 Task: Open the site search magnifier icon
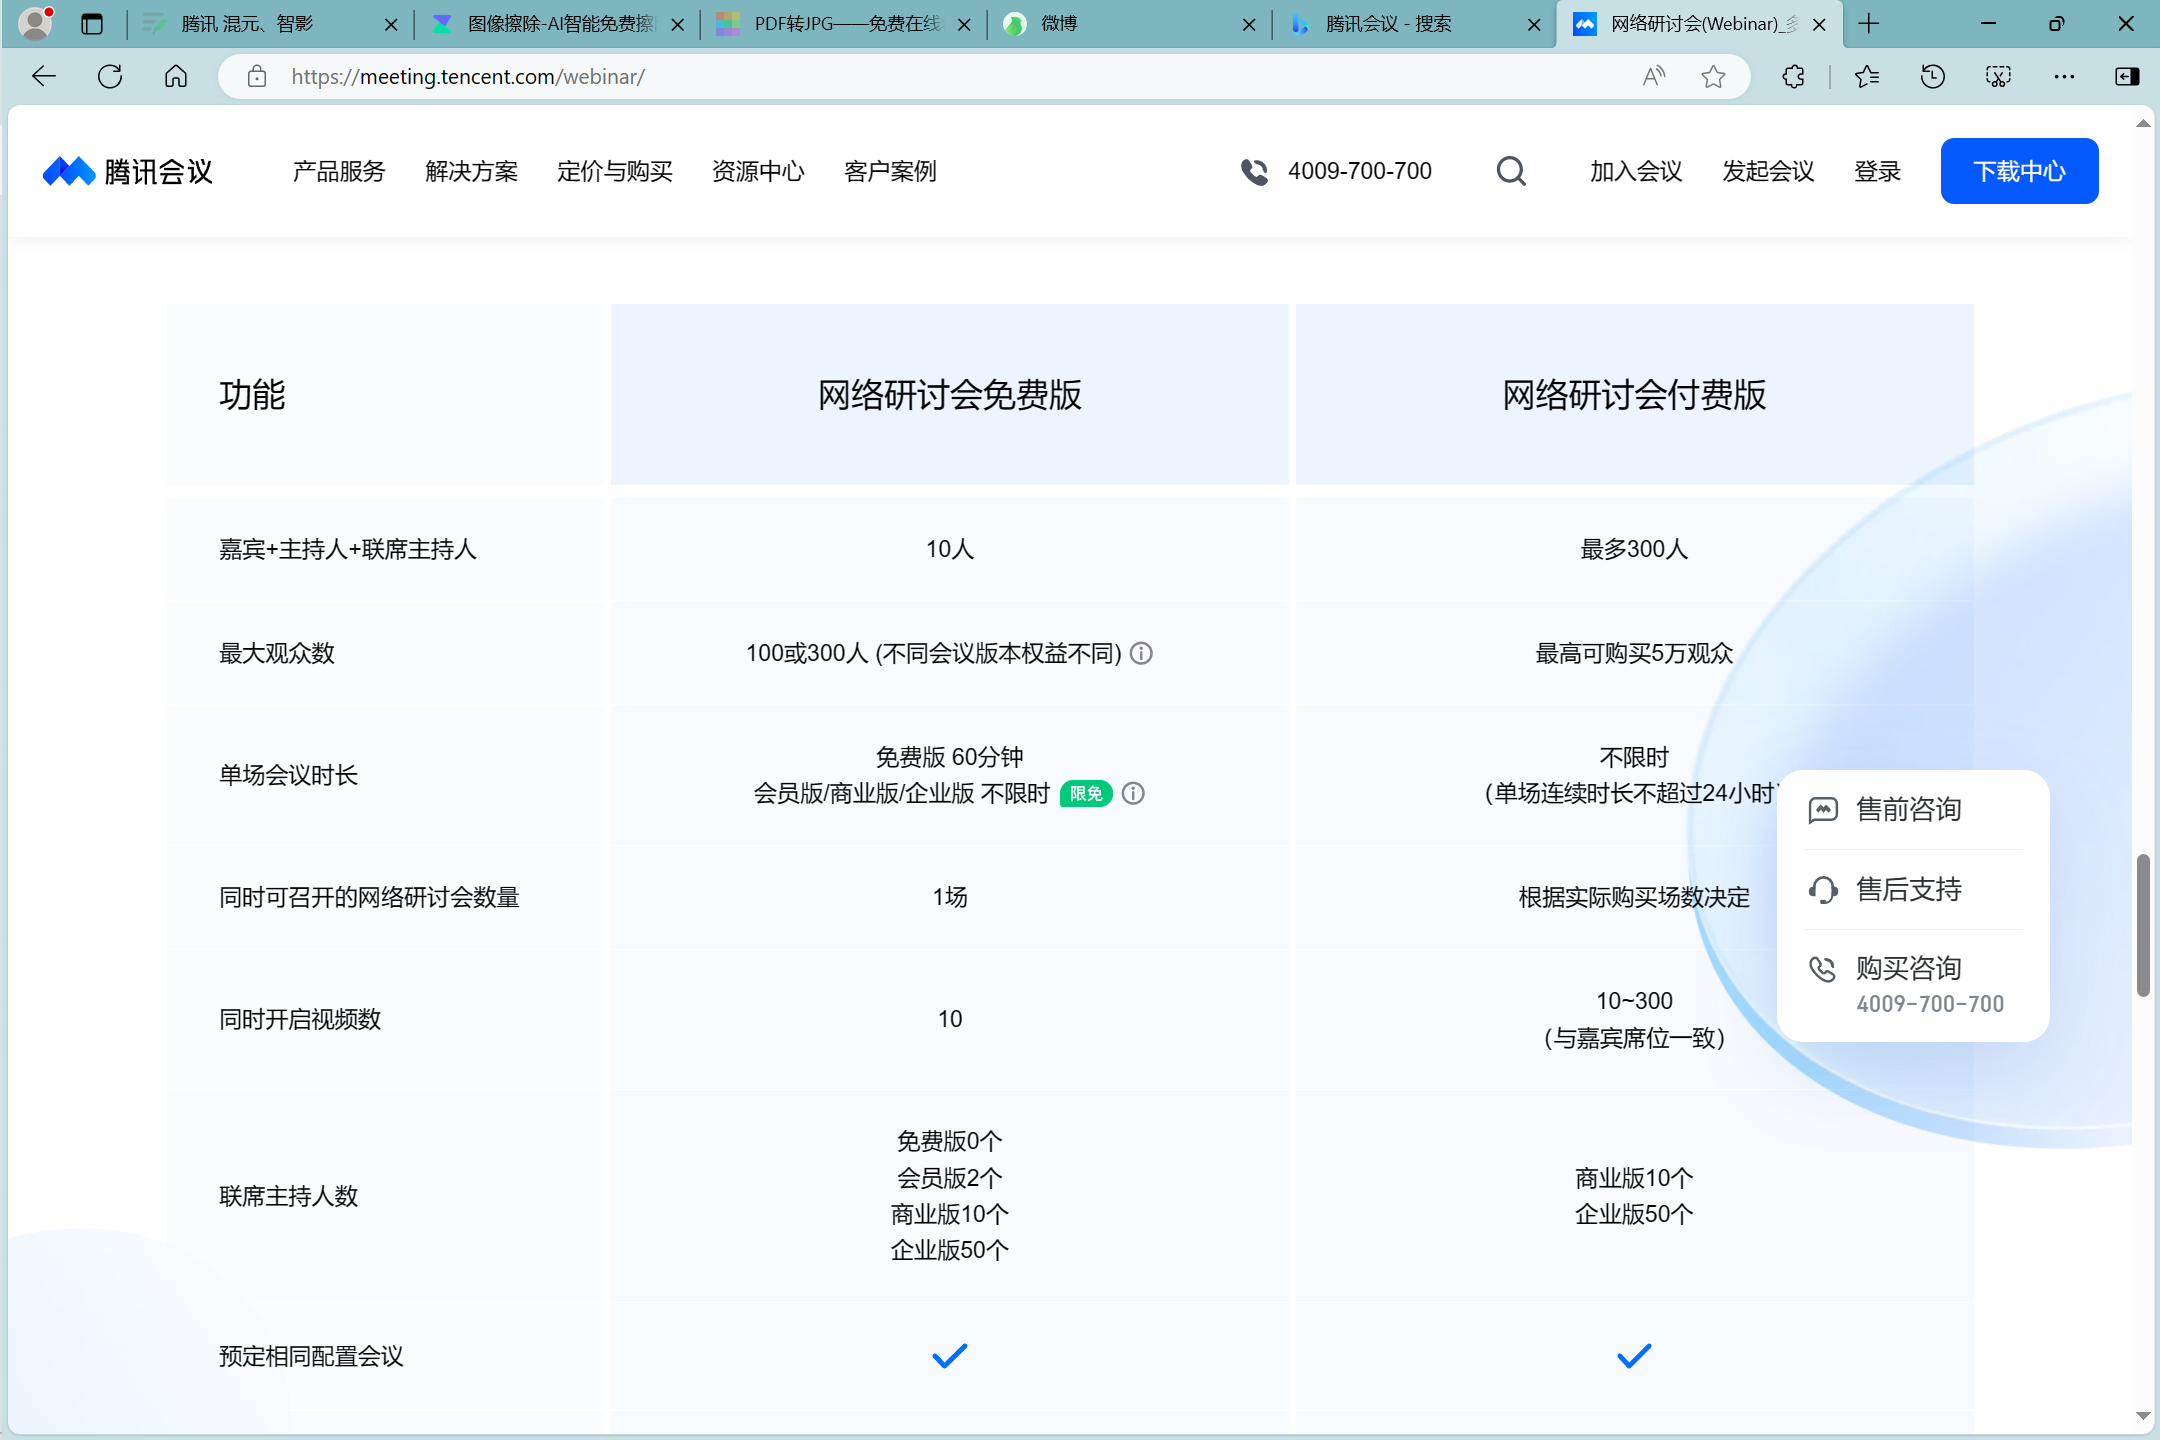tap(1511, 171)
